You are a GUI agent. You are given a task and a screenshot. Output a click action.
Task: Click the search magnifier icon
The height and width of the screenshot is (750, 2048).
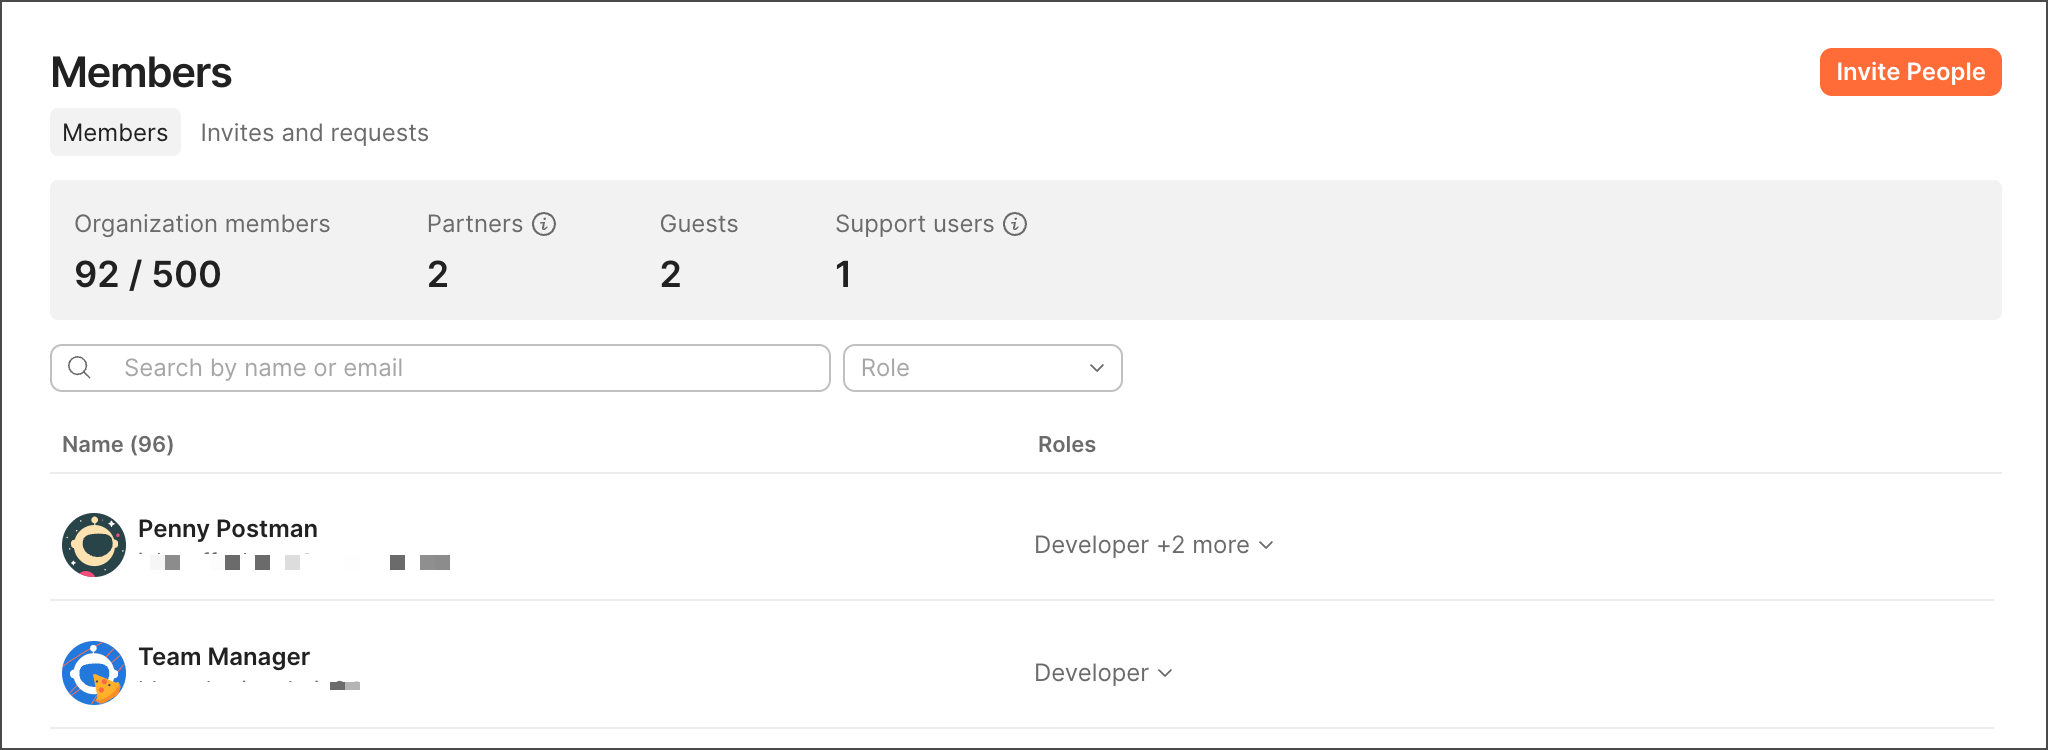click(x=80, y=368)
